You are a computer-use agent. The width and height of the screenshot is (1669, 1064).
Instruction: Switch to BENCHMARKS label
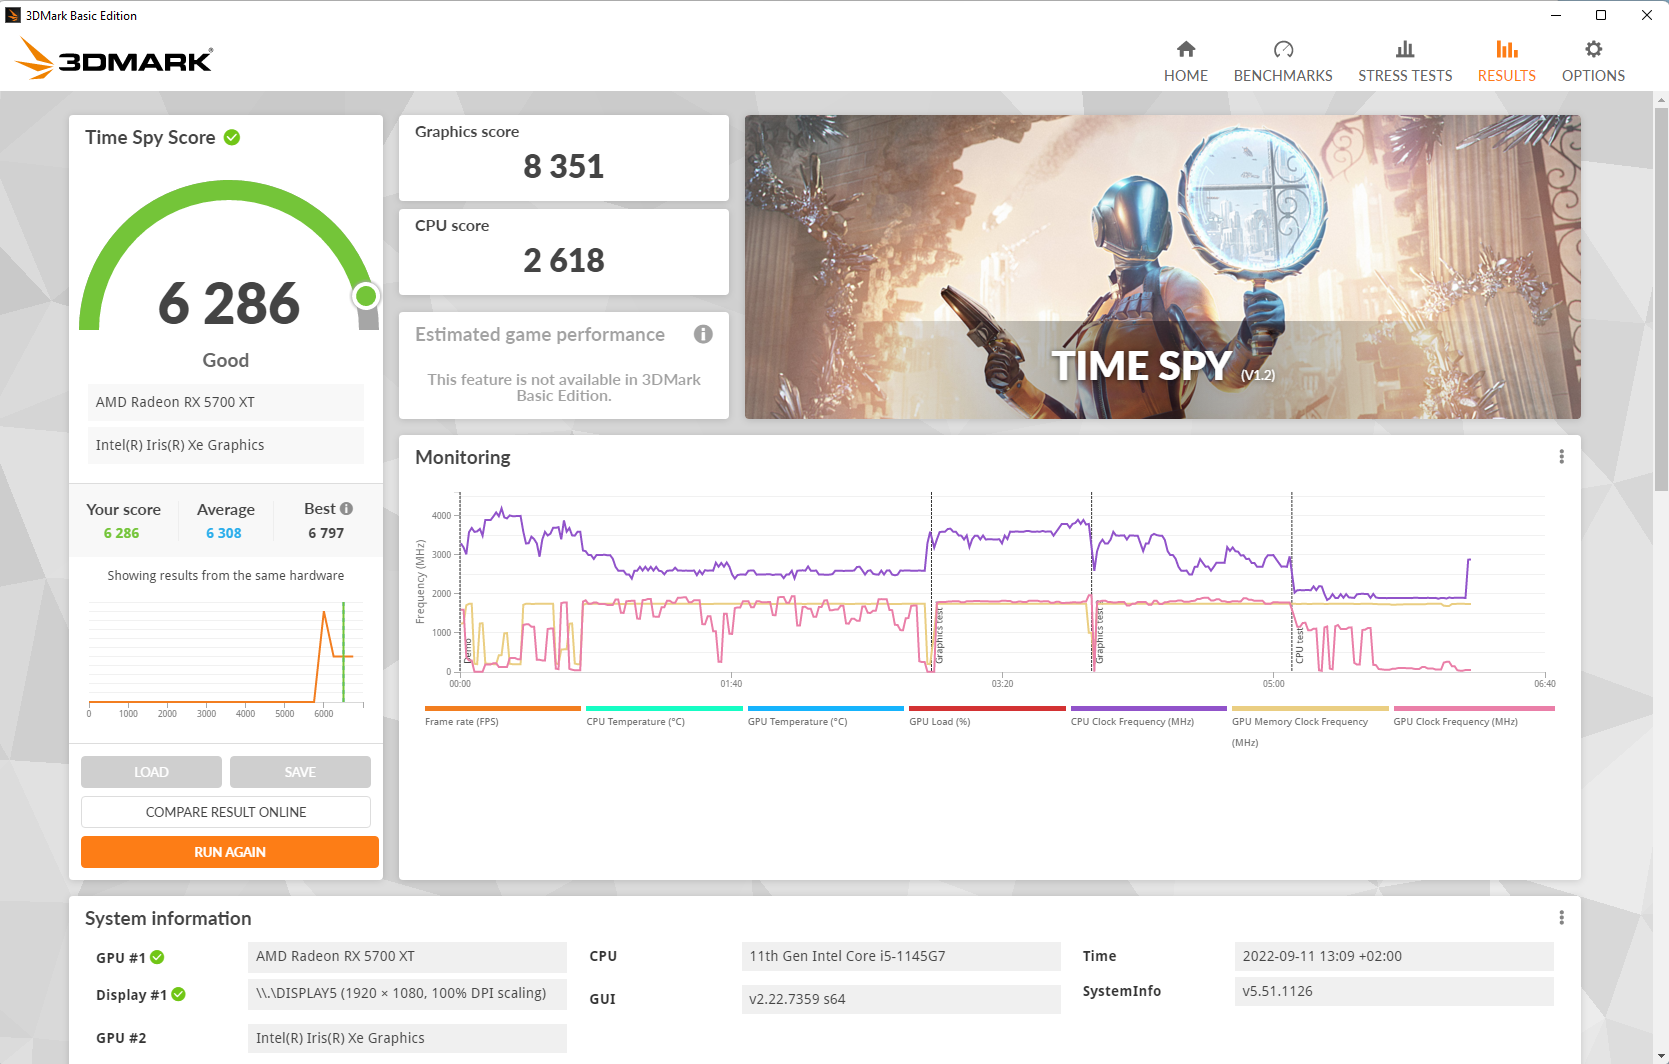pyautogui.click(x=1283, y=76)
